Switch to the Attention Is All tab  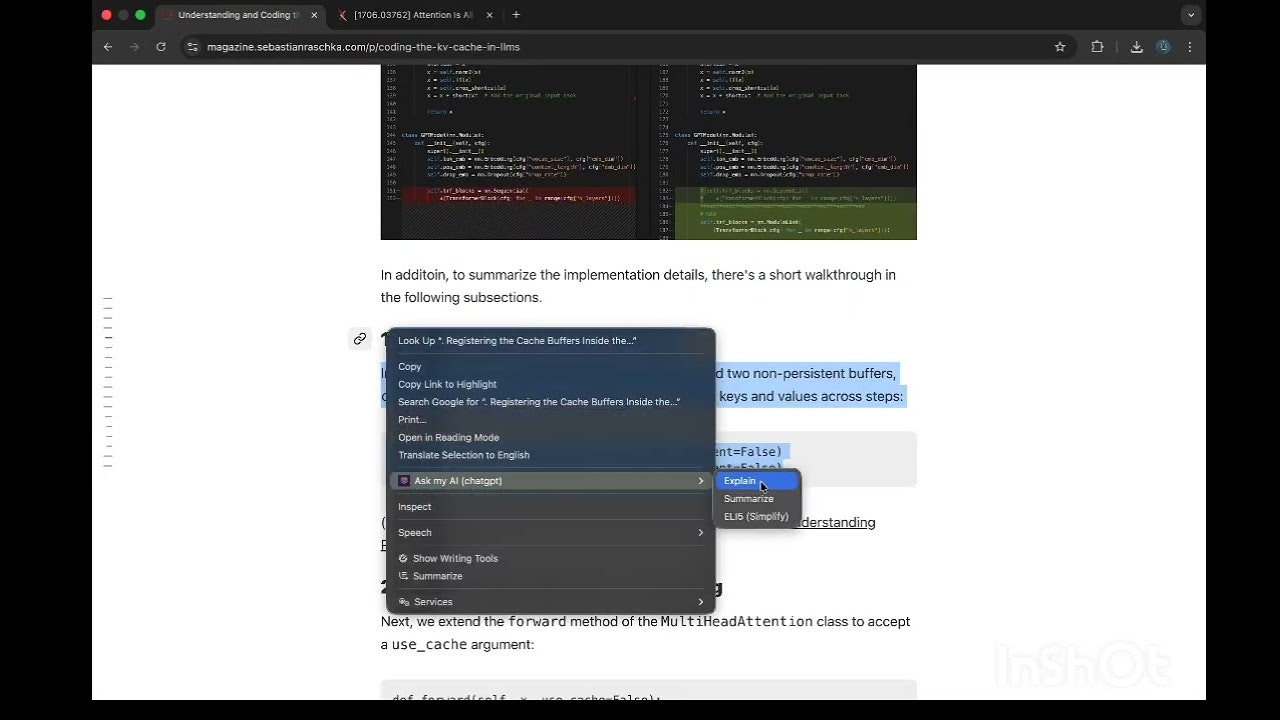click(414, 15)
